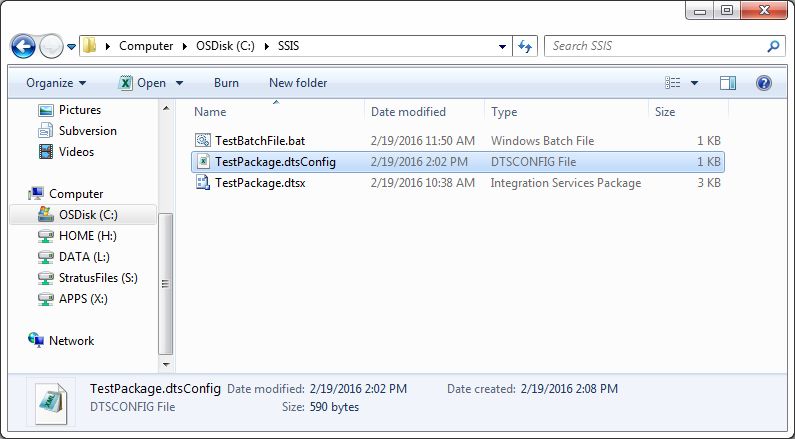The height and width of the screenshot is (439, 795).
Task: Click the TestBatchFile.bat file icon
Action: click(x=203, y=141)
